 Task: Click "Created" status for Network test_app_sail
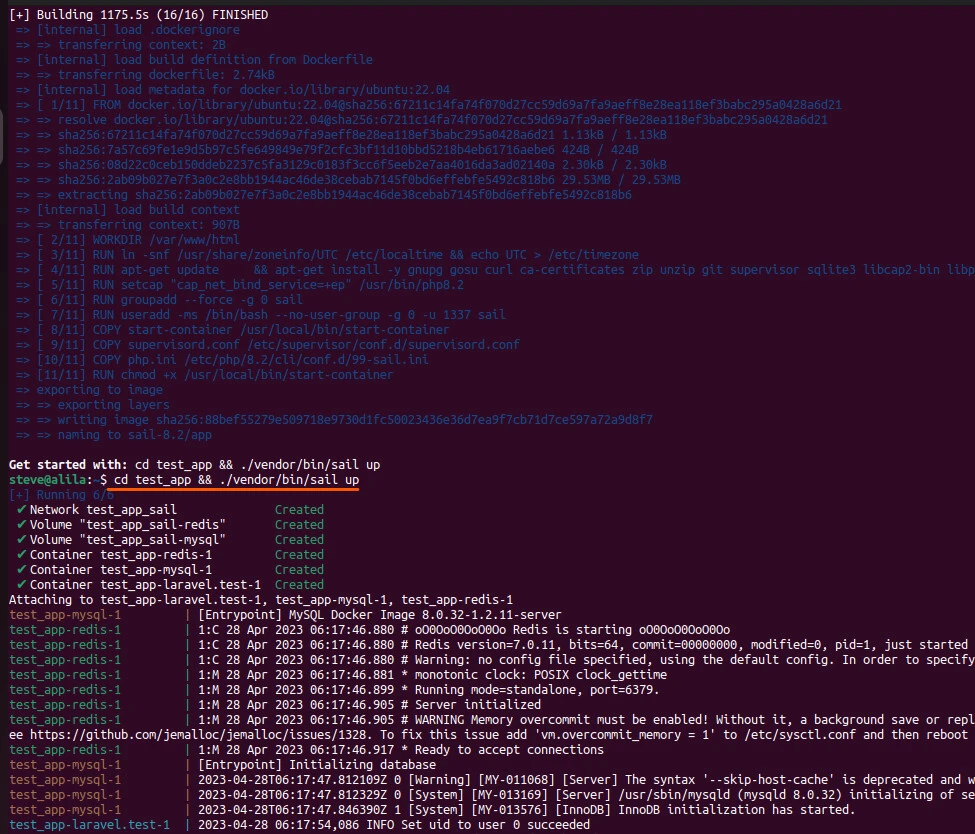tap(299, 510)
